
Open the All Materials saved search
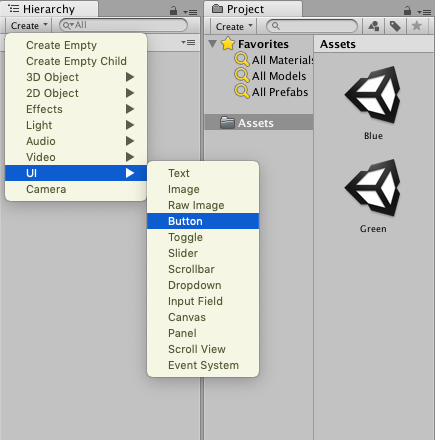click(x=274, y=60)
